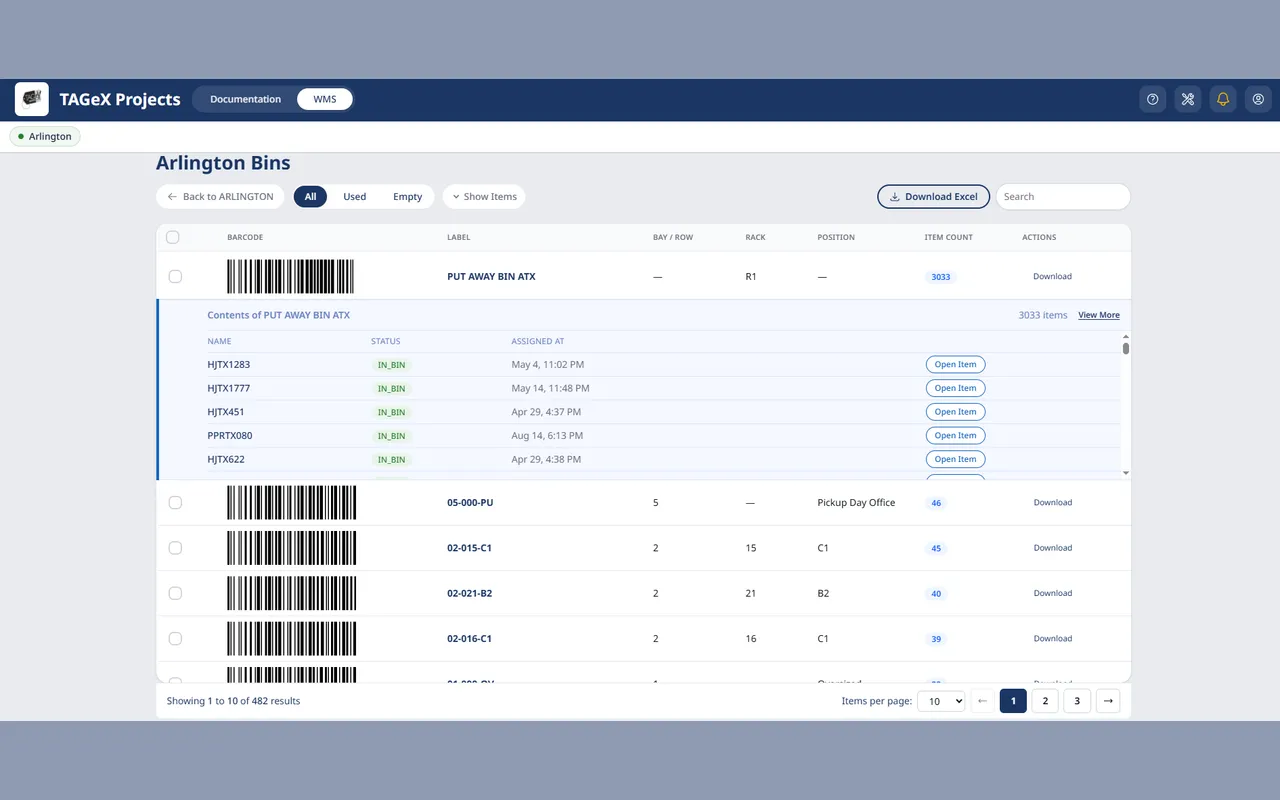Click item count badge 45
The width and height of the screenshot is (1280, 800).
936,548
